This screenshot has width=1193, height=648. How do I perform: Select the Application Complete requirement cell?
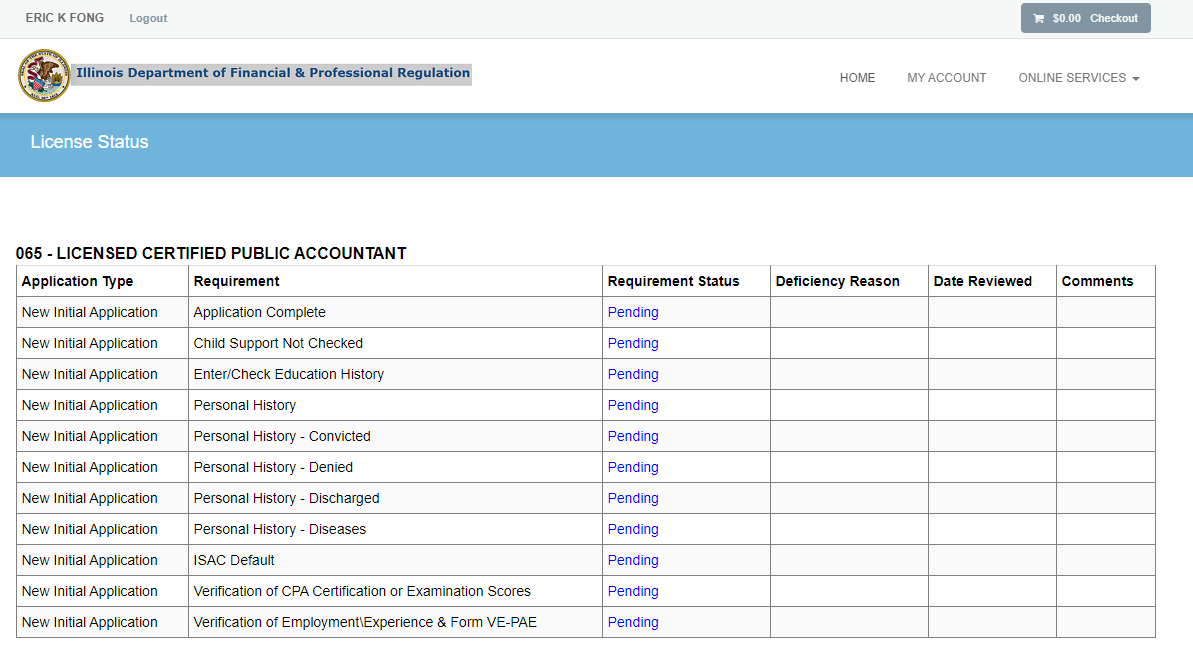(396, 313)
